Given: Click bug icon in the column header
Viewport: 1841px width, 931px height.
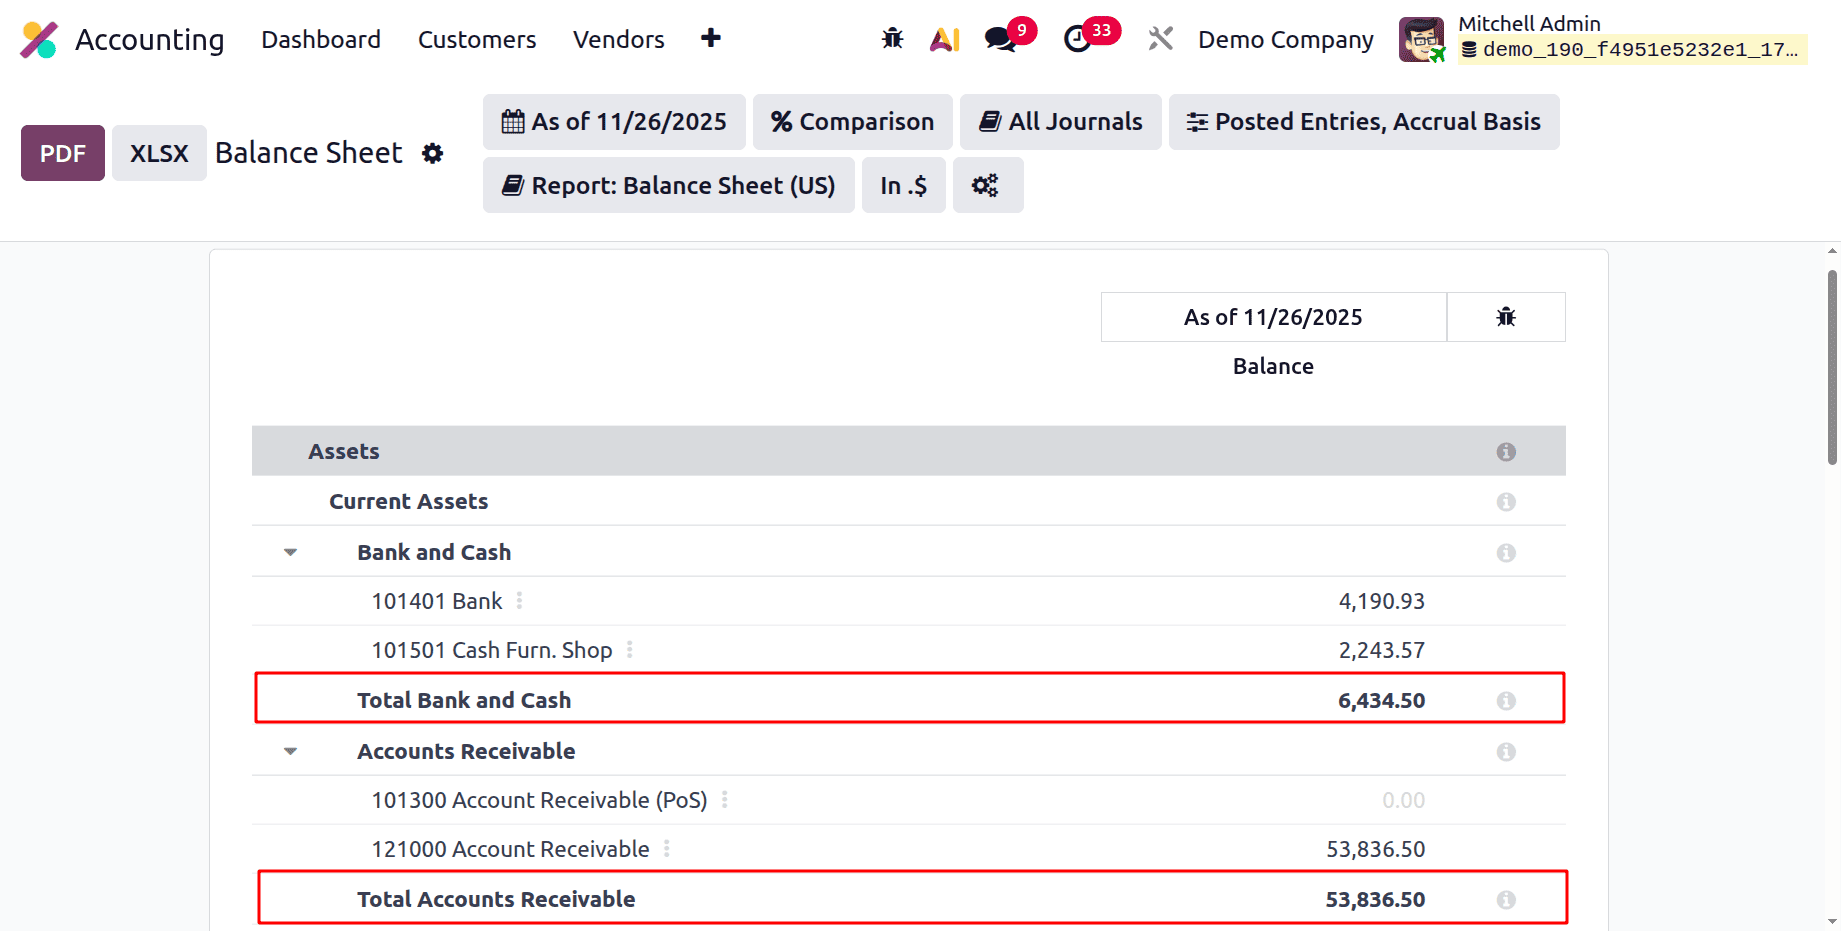Looking at the screenshot, I should tap(1505, 317).
